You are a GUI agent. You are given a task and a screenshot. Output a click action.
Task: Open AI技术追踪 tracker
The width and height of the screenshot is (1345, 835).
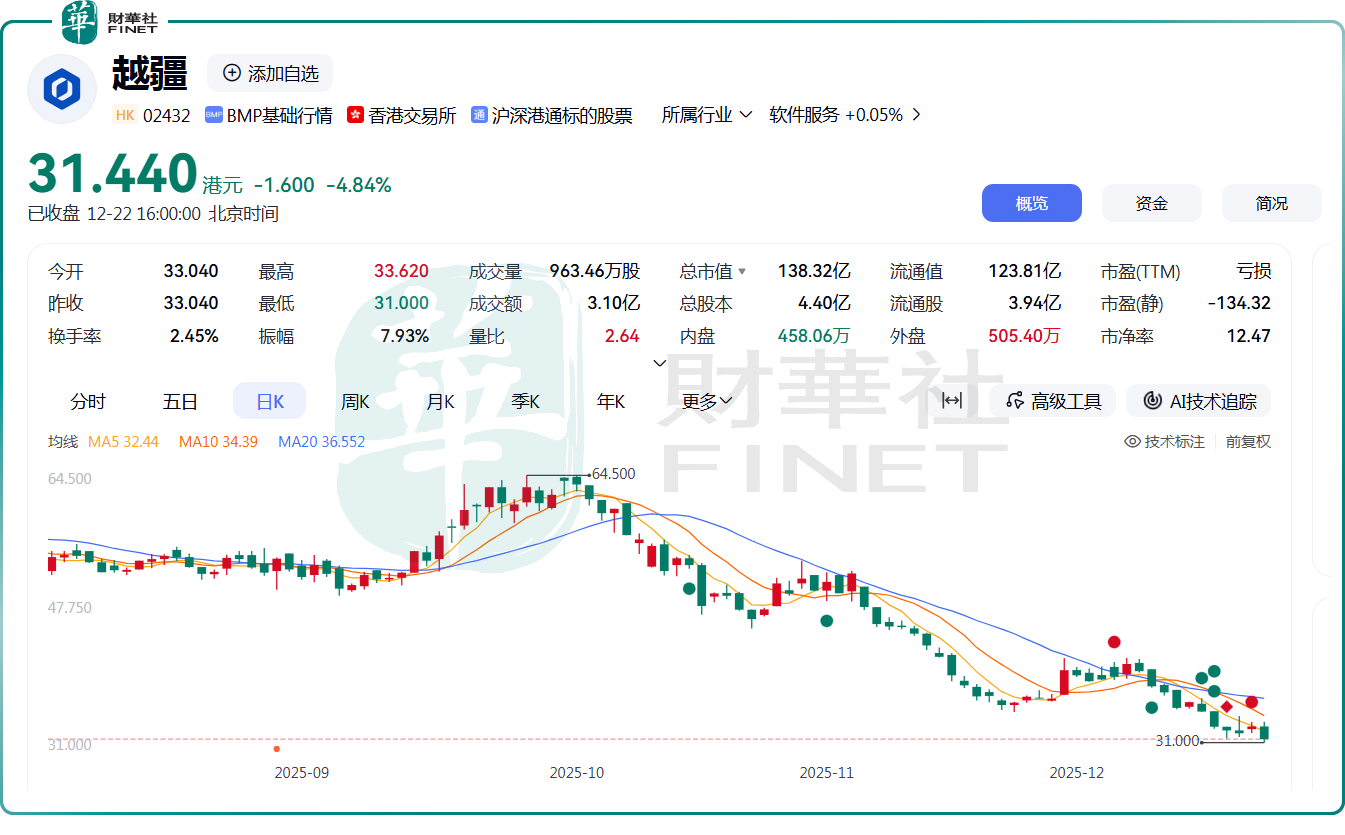1199,401
